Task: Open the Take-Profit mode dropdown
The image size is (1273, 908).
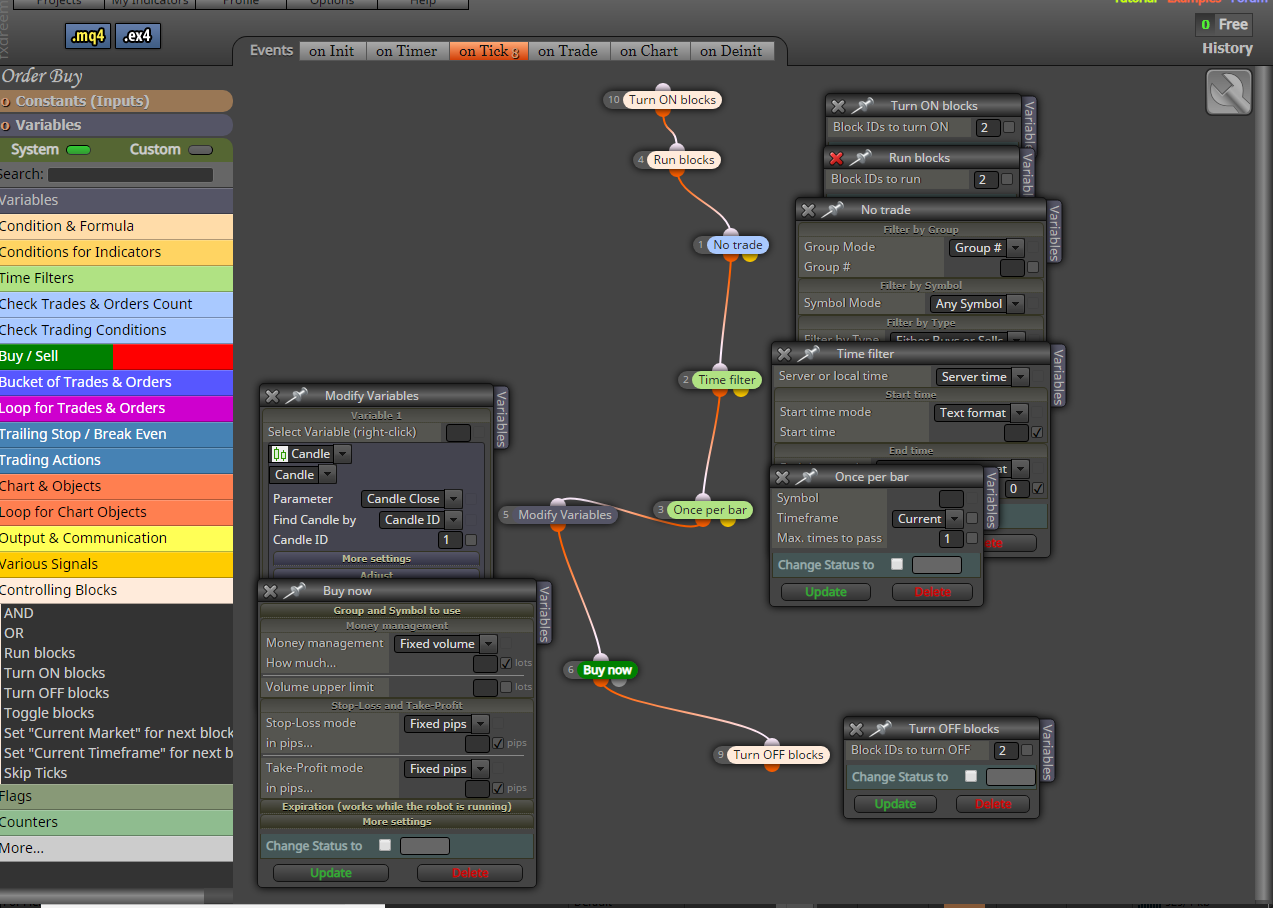Action: click(x=447, y=769)
